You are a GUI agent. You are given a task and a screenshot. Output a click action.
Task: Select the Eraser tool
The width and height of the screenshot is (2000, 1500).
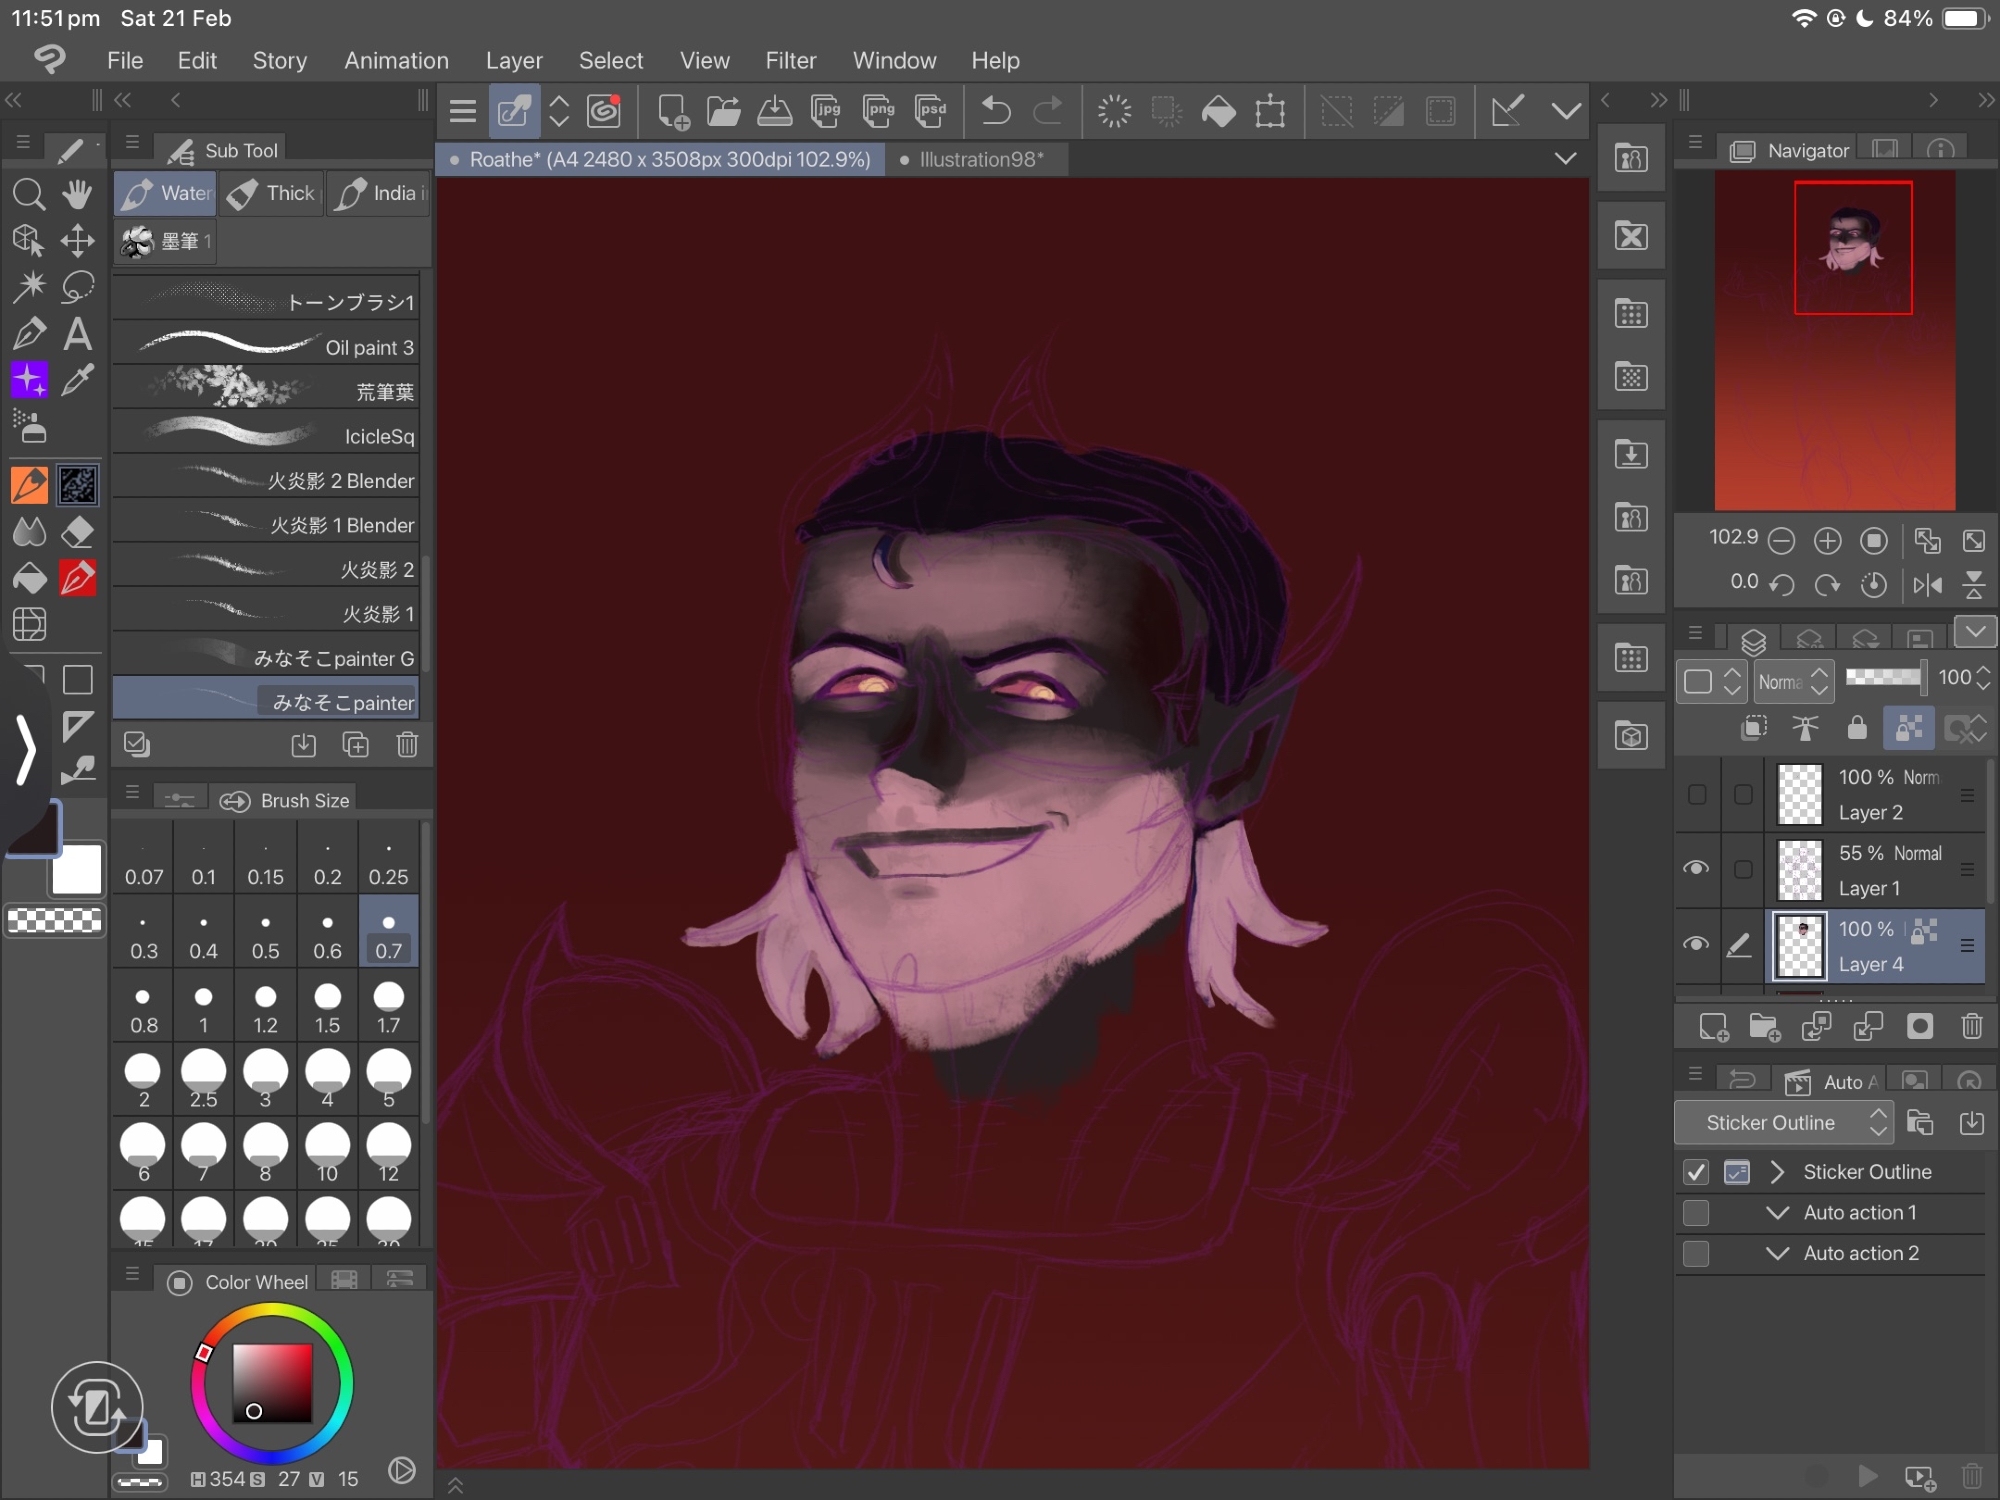(x=78, y=531)
